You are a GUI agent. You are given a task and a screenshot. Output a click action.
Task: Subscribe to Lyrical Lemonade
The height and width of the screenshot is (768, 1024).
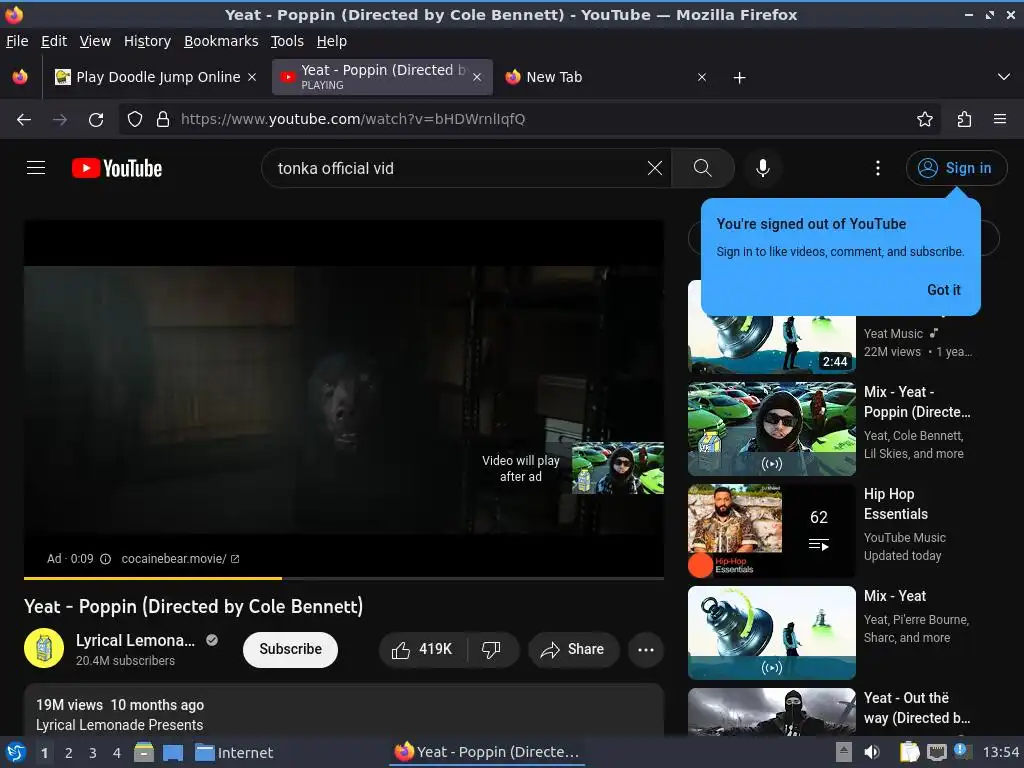291,649
